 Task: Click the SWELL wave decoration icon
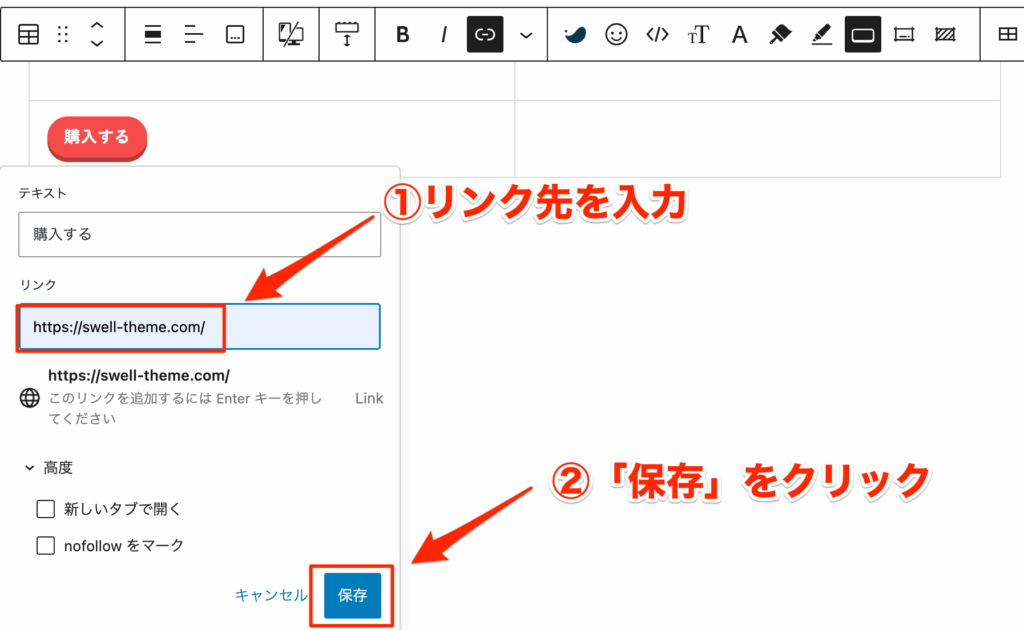pos(575,35)
